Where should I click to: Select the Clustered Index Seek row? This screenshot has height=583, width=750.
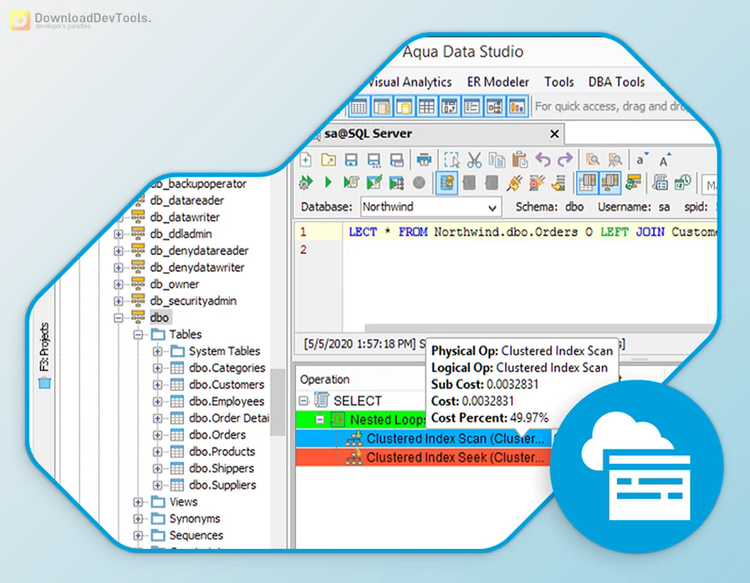pyautogui.click(x=423, y=458)
